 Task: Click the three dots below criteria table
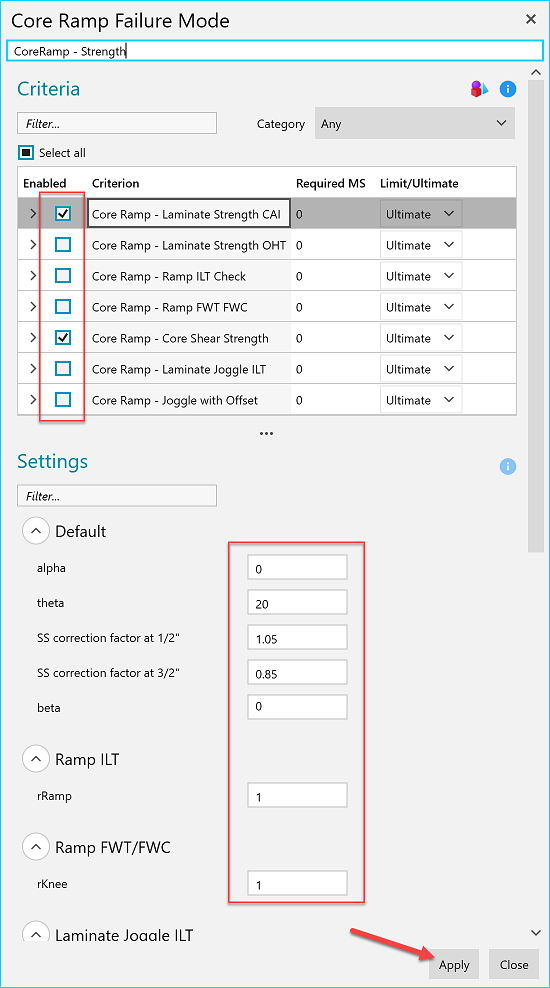pos(267,434)
